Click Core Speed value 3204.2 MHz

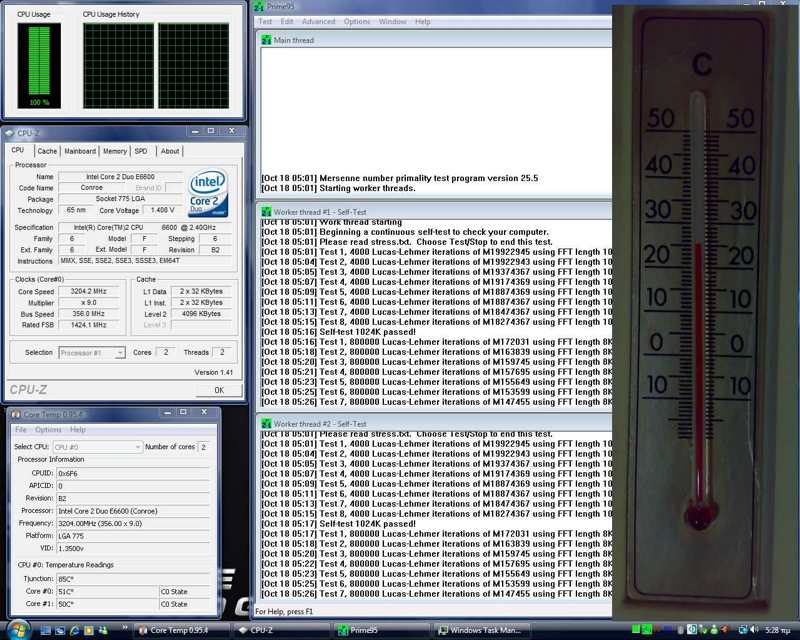click(x=89, y=291)
